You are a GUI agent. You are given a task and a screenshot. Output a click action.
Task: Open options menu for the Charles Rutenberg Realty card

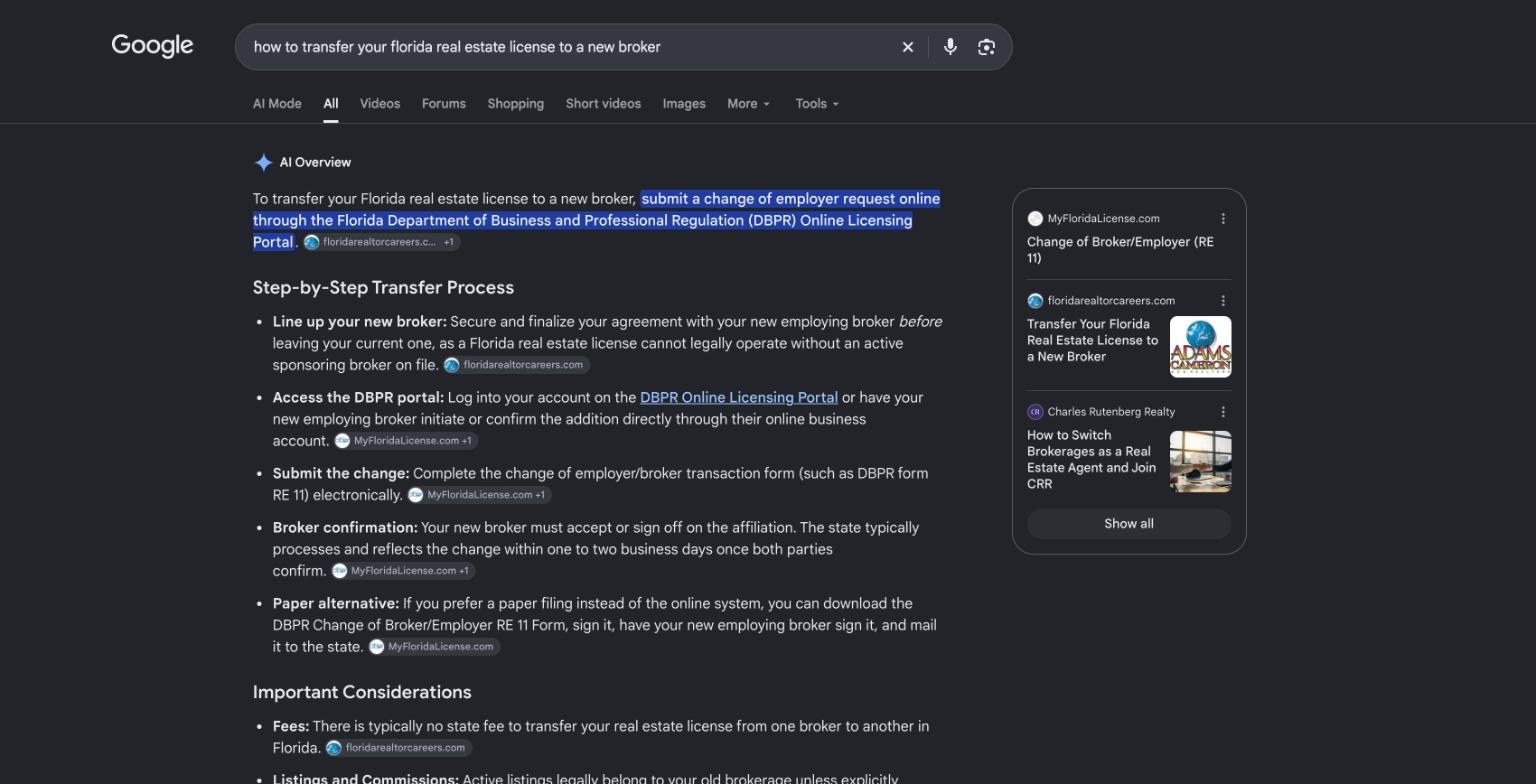click(x=1223, y=412)
